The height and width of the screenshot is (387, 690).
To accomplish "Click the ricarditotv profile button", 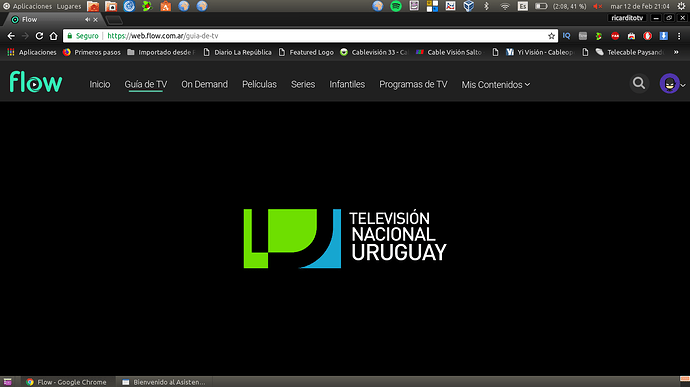I will pyautogui.click(x=627, y=18).
